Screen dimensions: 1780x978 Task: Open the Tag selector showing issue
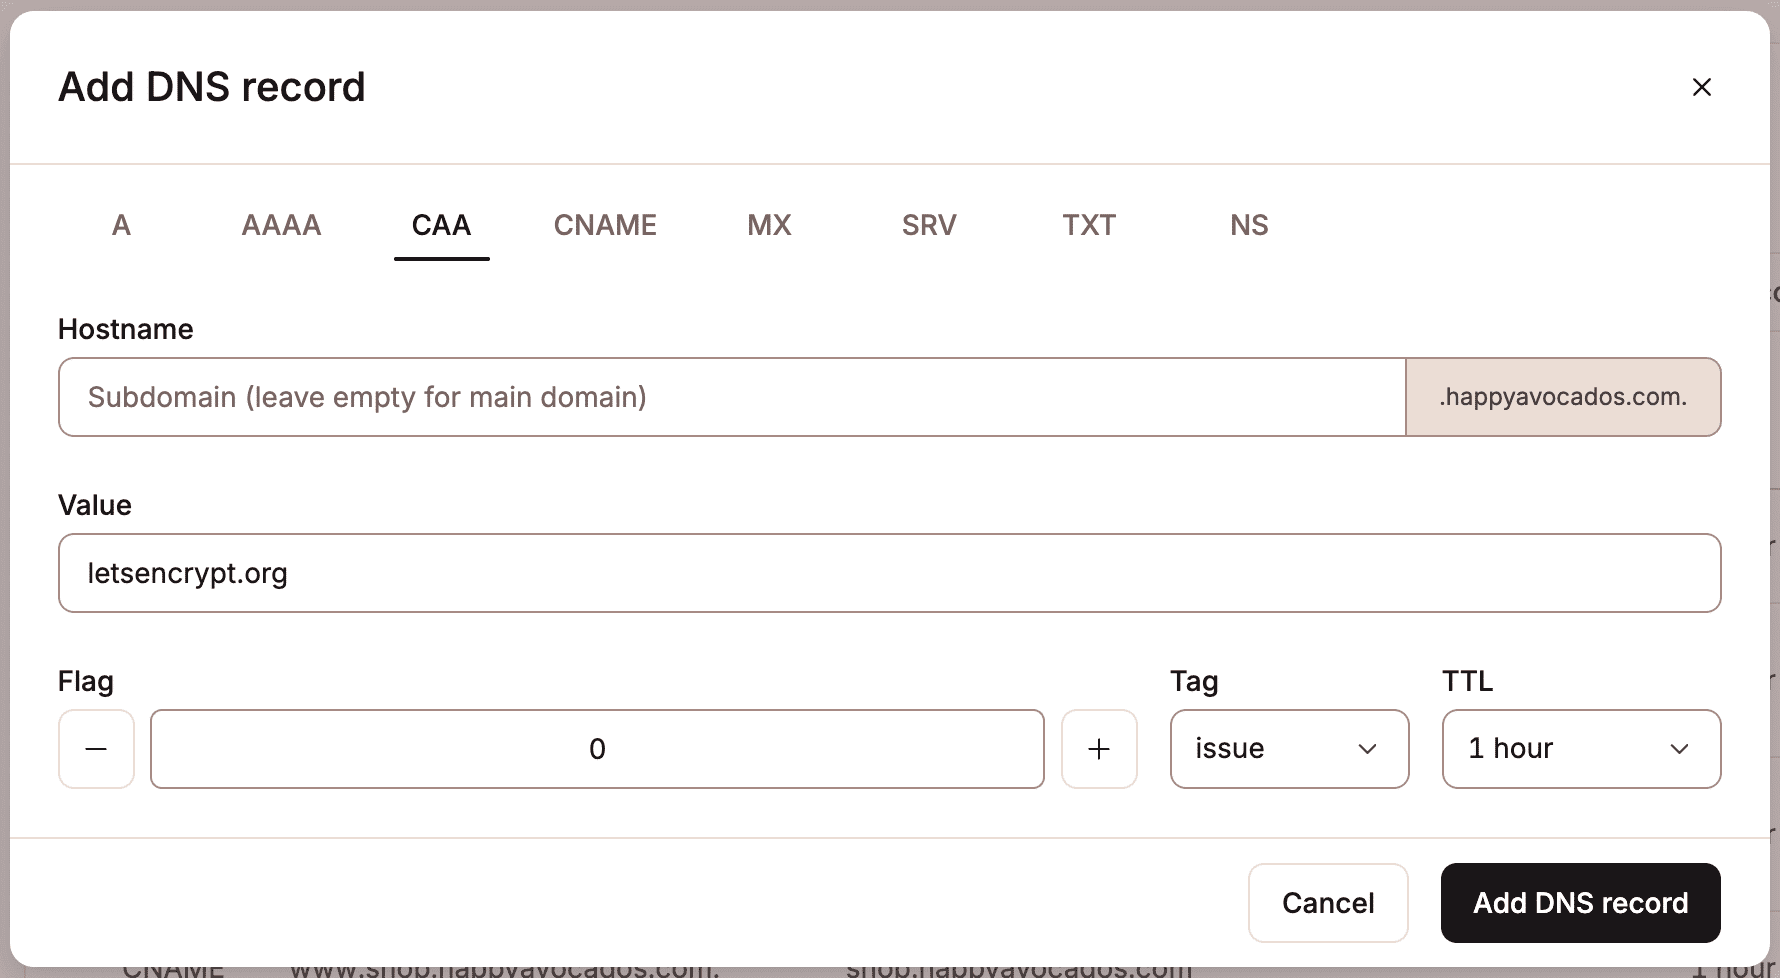point(1289,749)
